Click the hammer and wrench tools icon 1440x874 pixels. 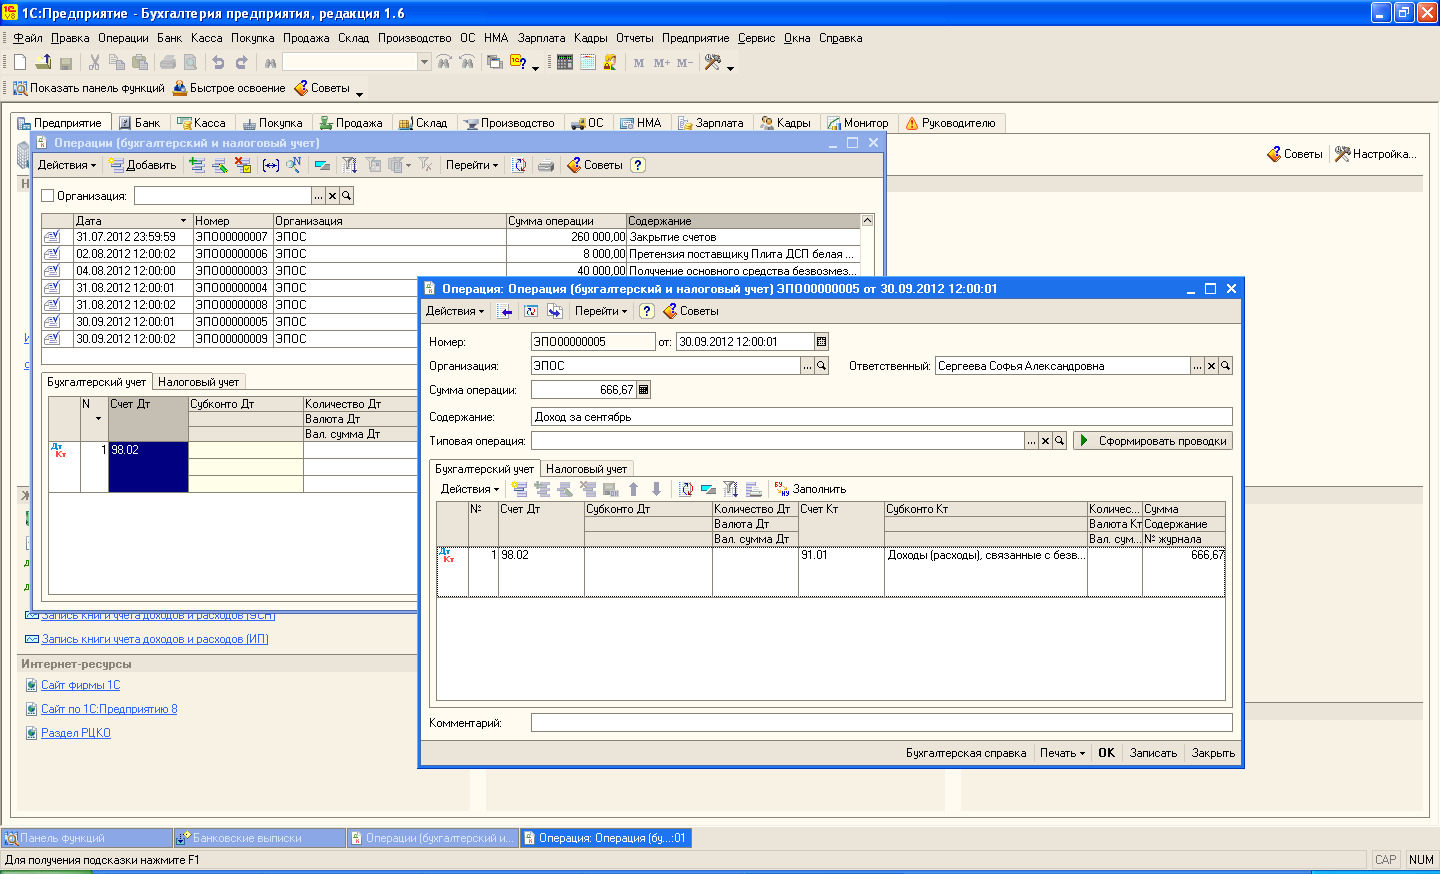[x=713, y=62]
